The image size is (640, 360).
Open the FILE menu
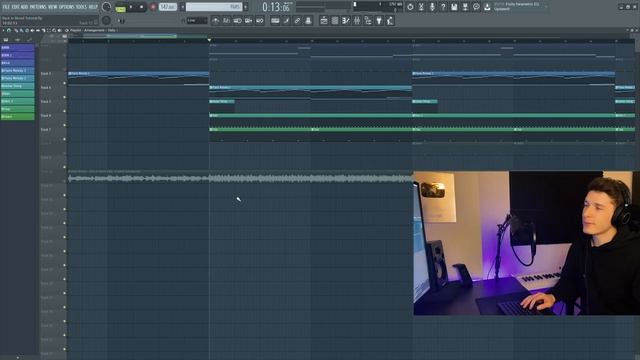pyautogui.click(x=6, y=7)
